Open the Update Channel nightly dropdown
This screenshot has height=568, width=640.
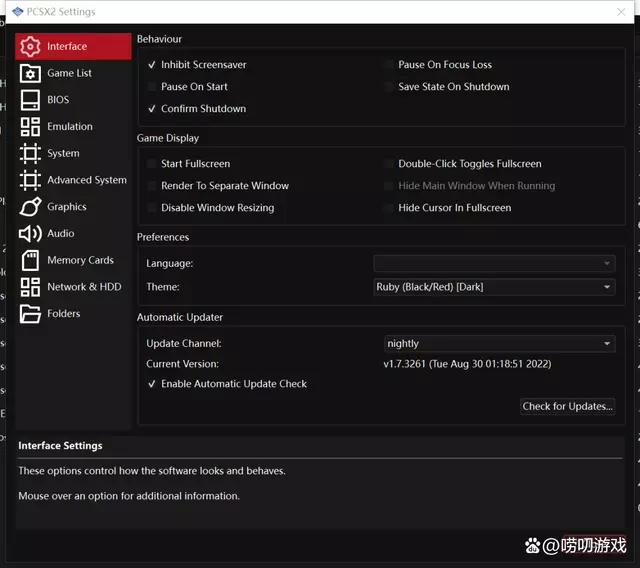point(500,344)
